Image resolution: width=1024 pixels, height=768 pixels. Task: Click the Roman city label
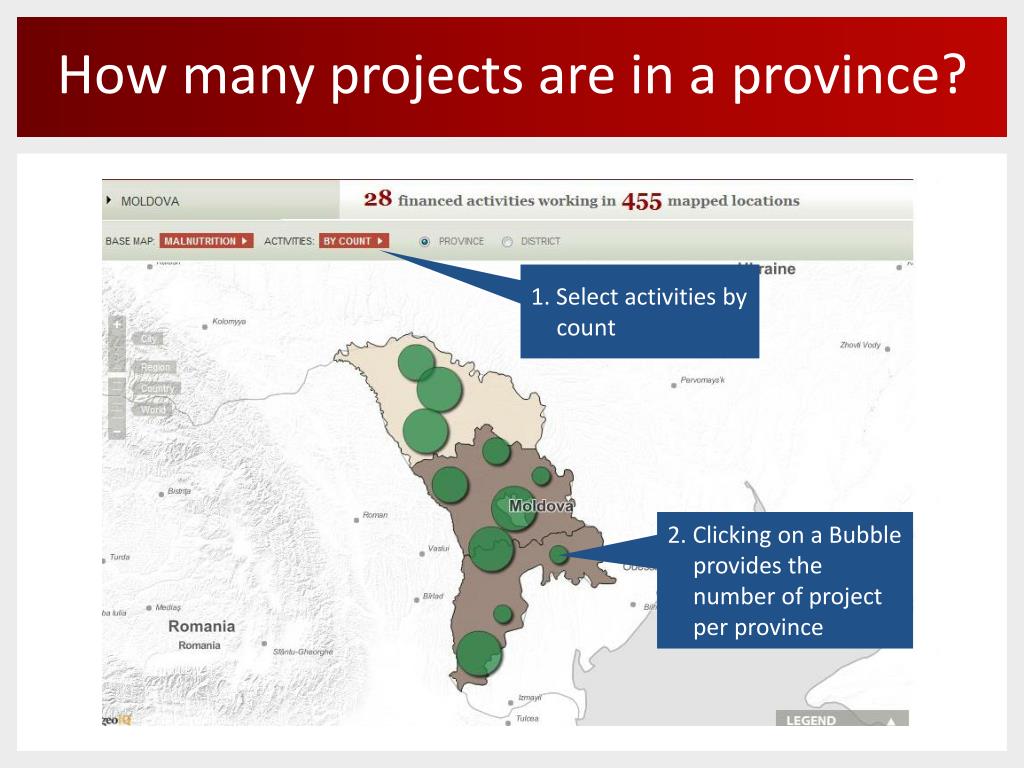point(375,515)
